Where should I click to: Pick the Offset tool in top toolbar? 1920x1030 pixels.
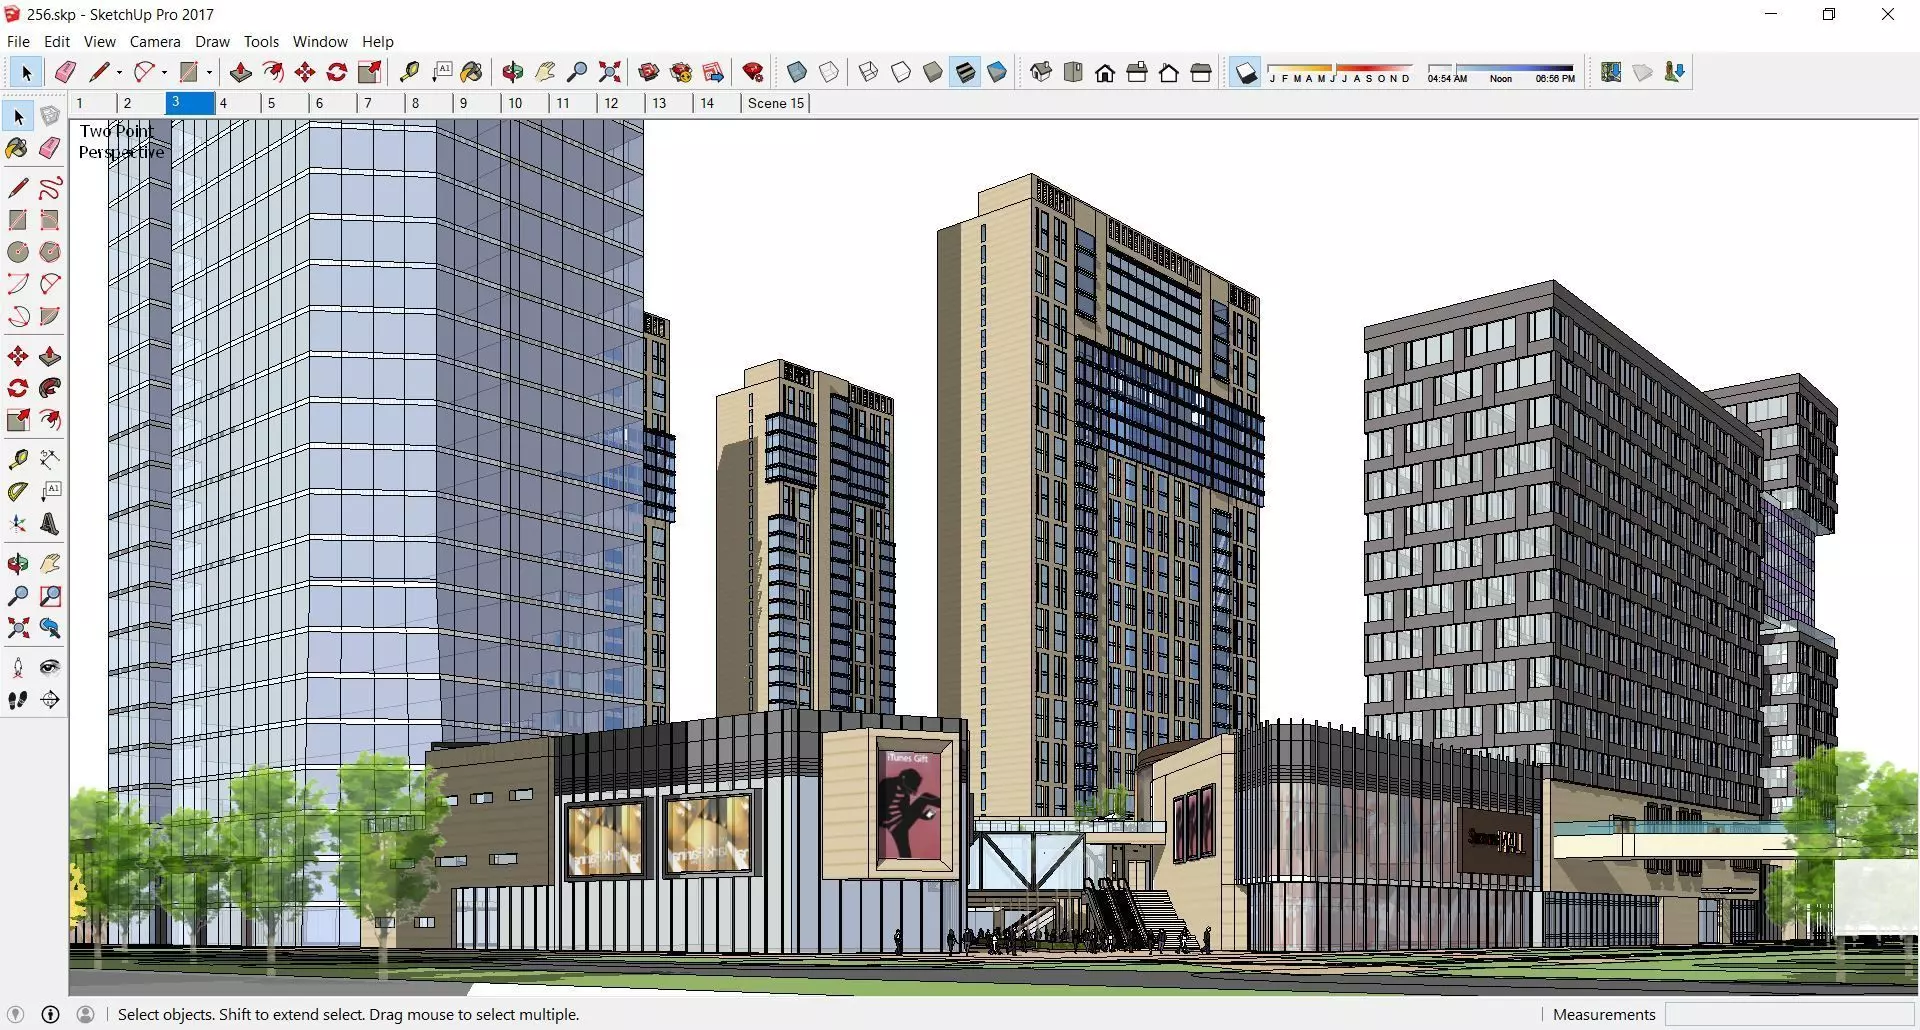coord(272,72)
